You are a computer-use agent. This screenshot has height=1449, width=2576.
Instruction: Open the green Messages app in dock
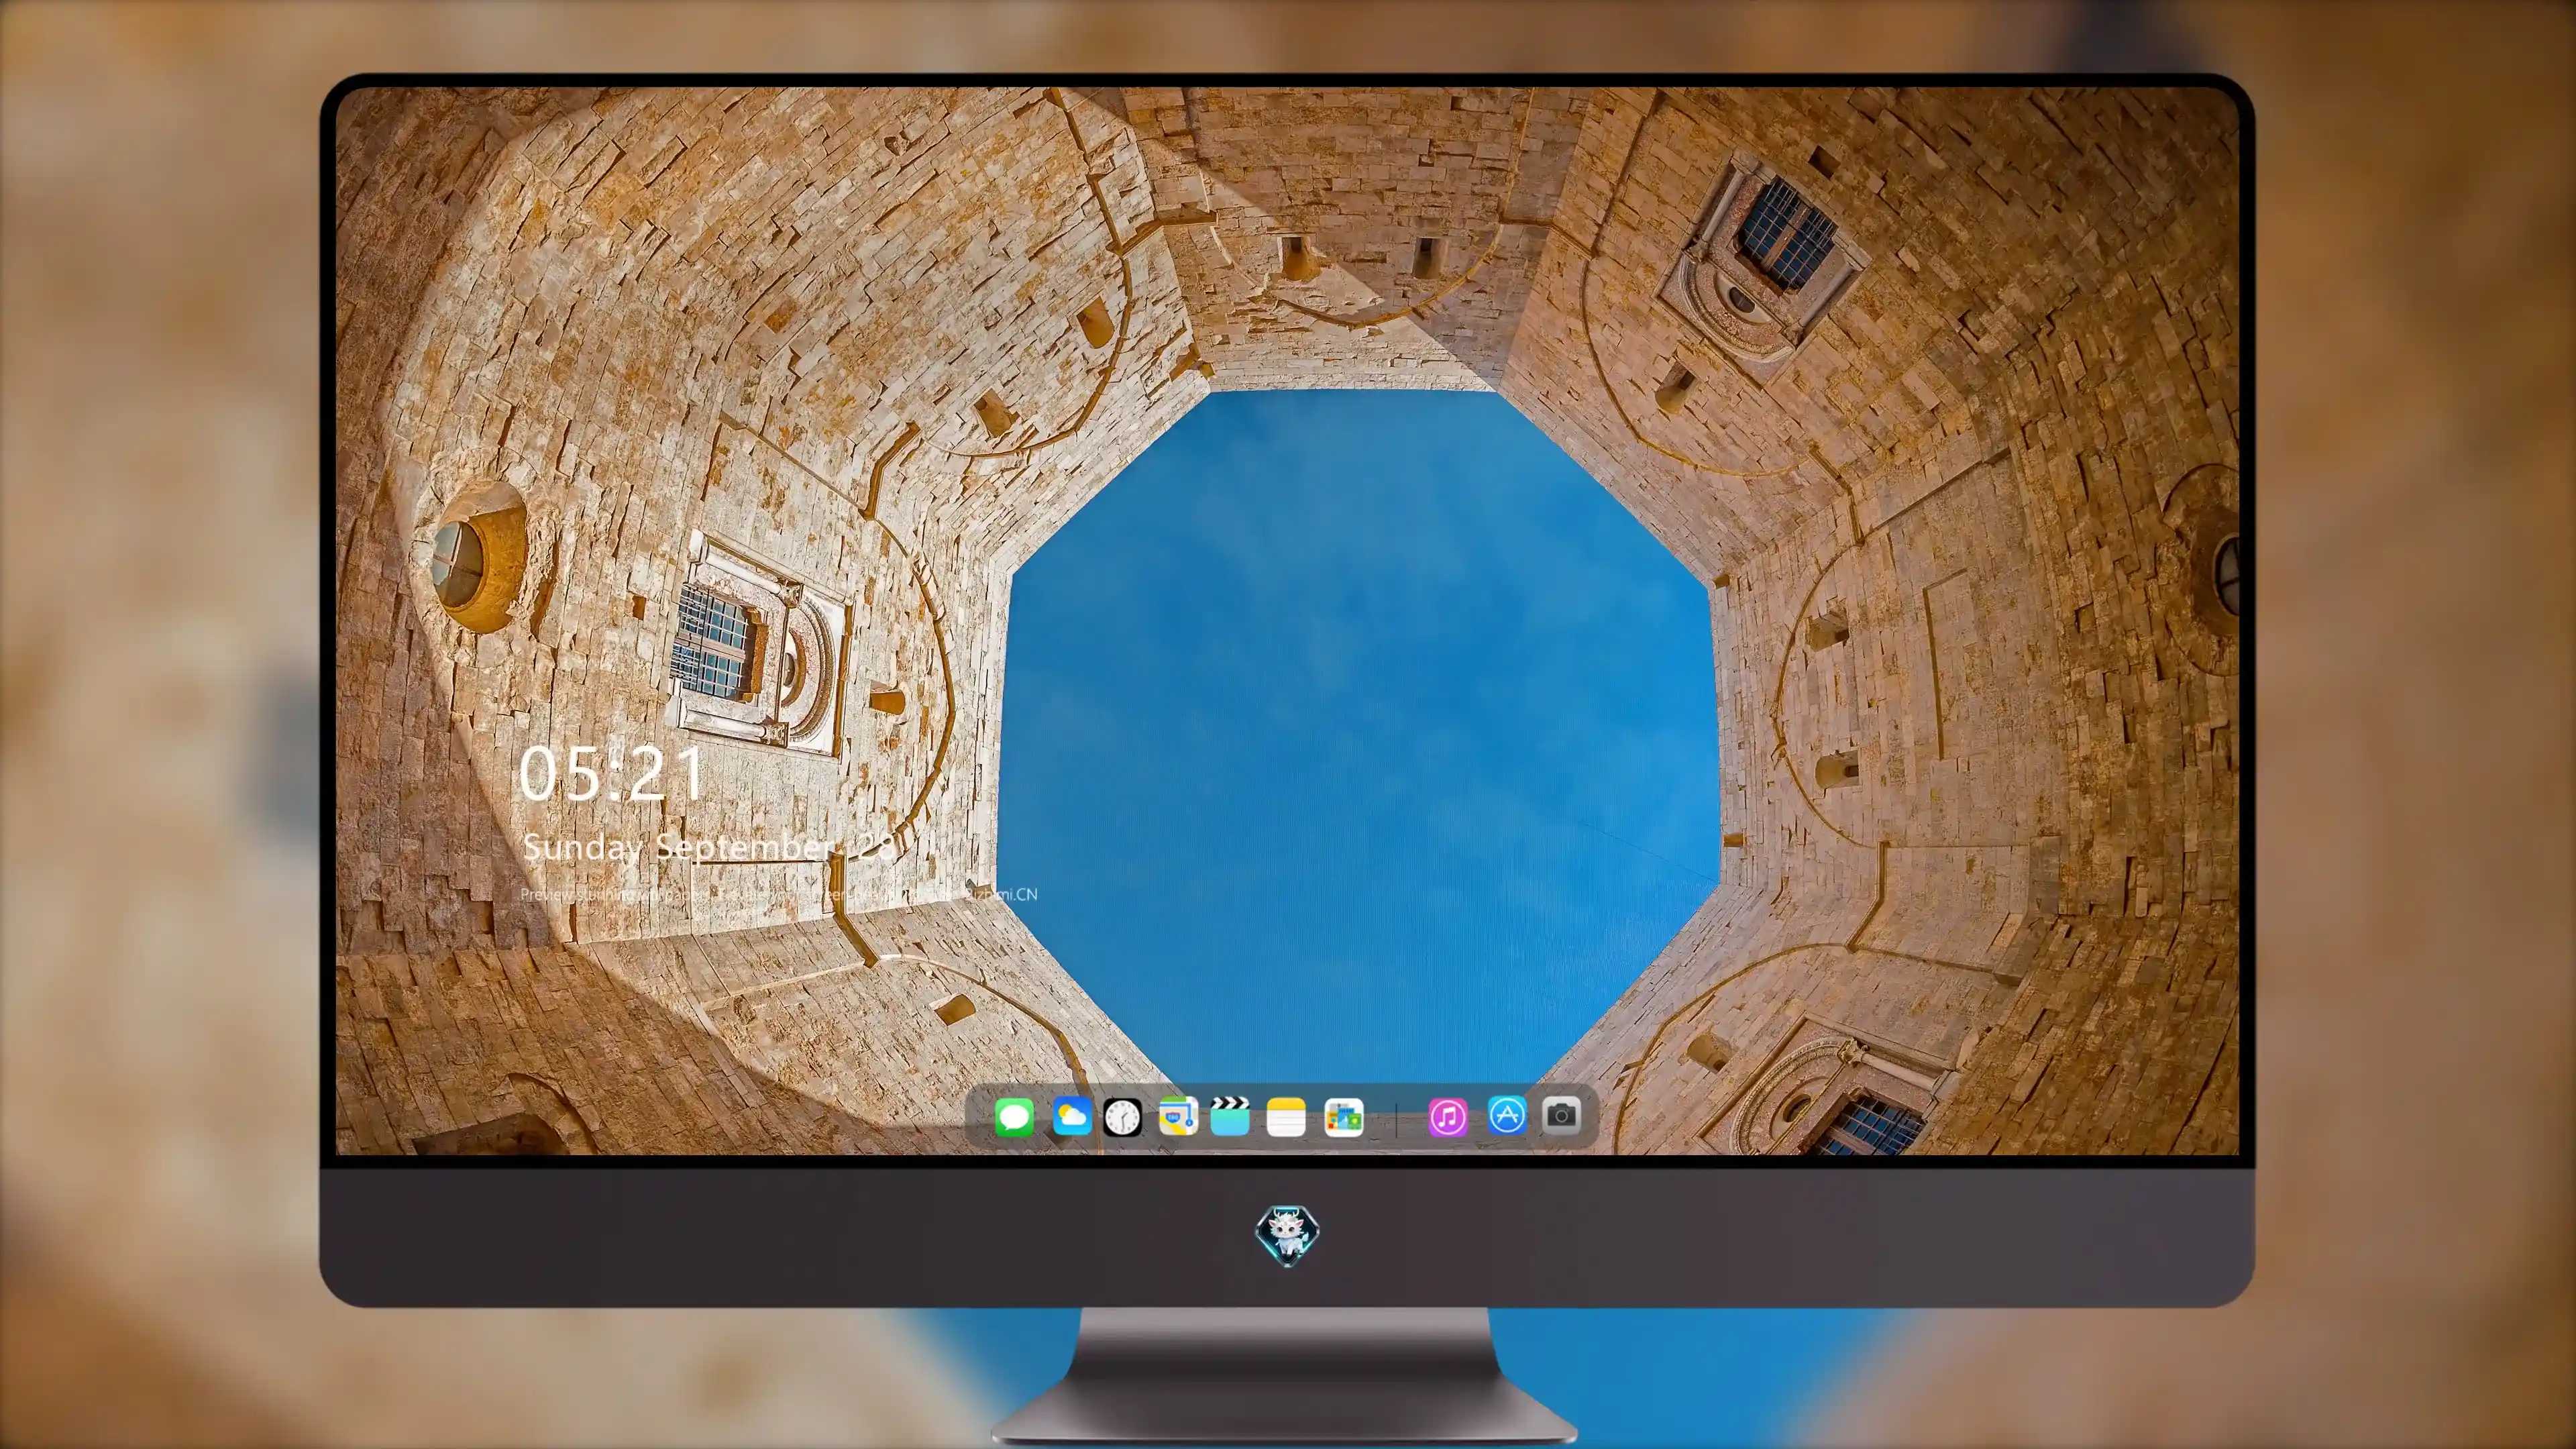1014,1117
